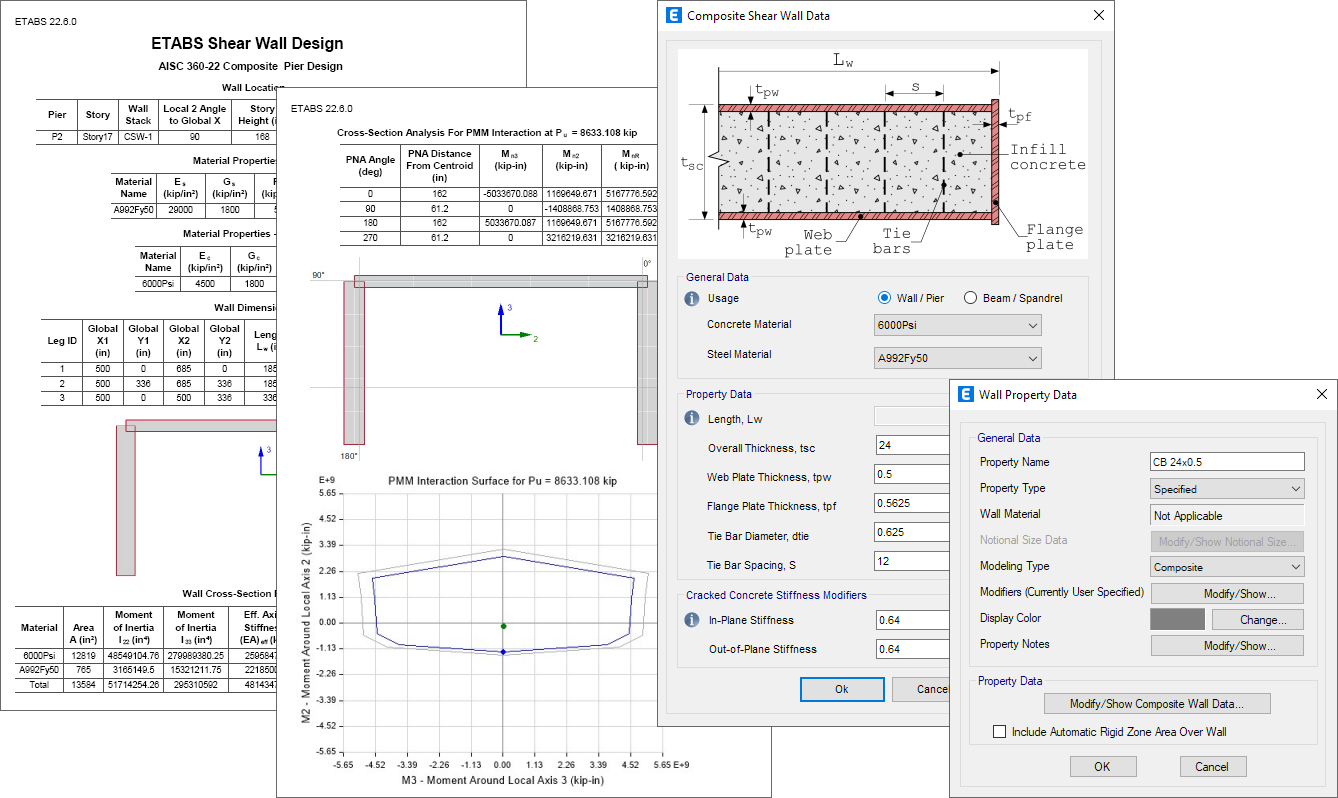Click the P2 pier cell in the report

coord(57,137)
